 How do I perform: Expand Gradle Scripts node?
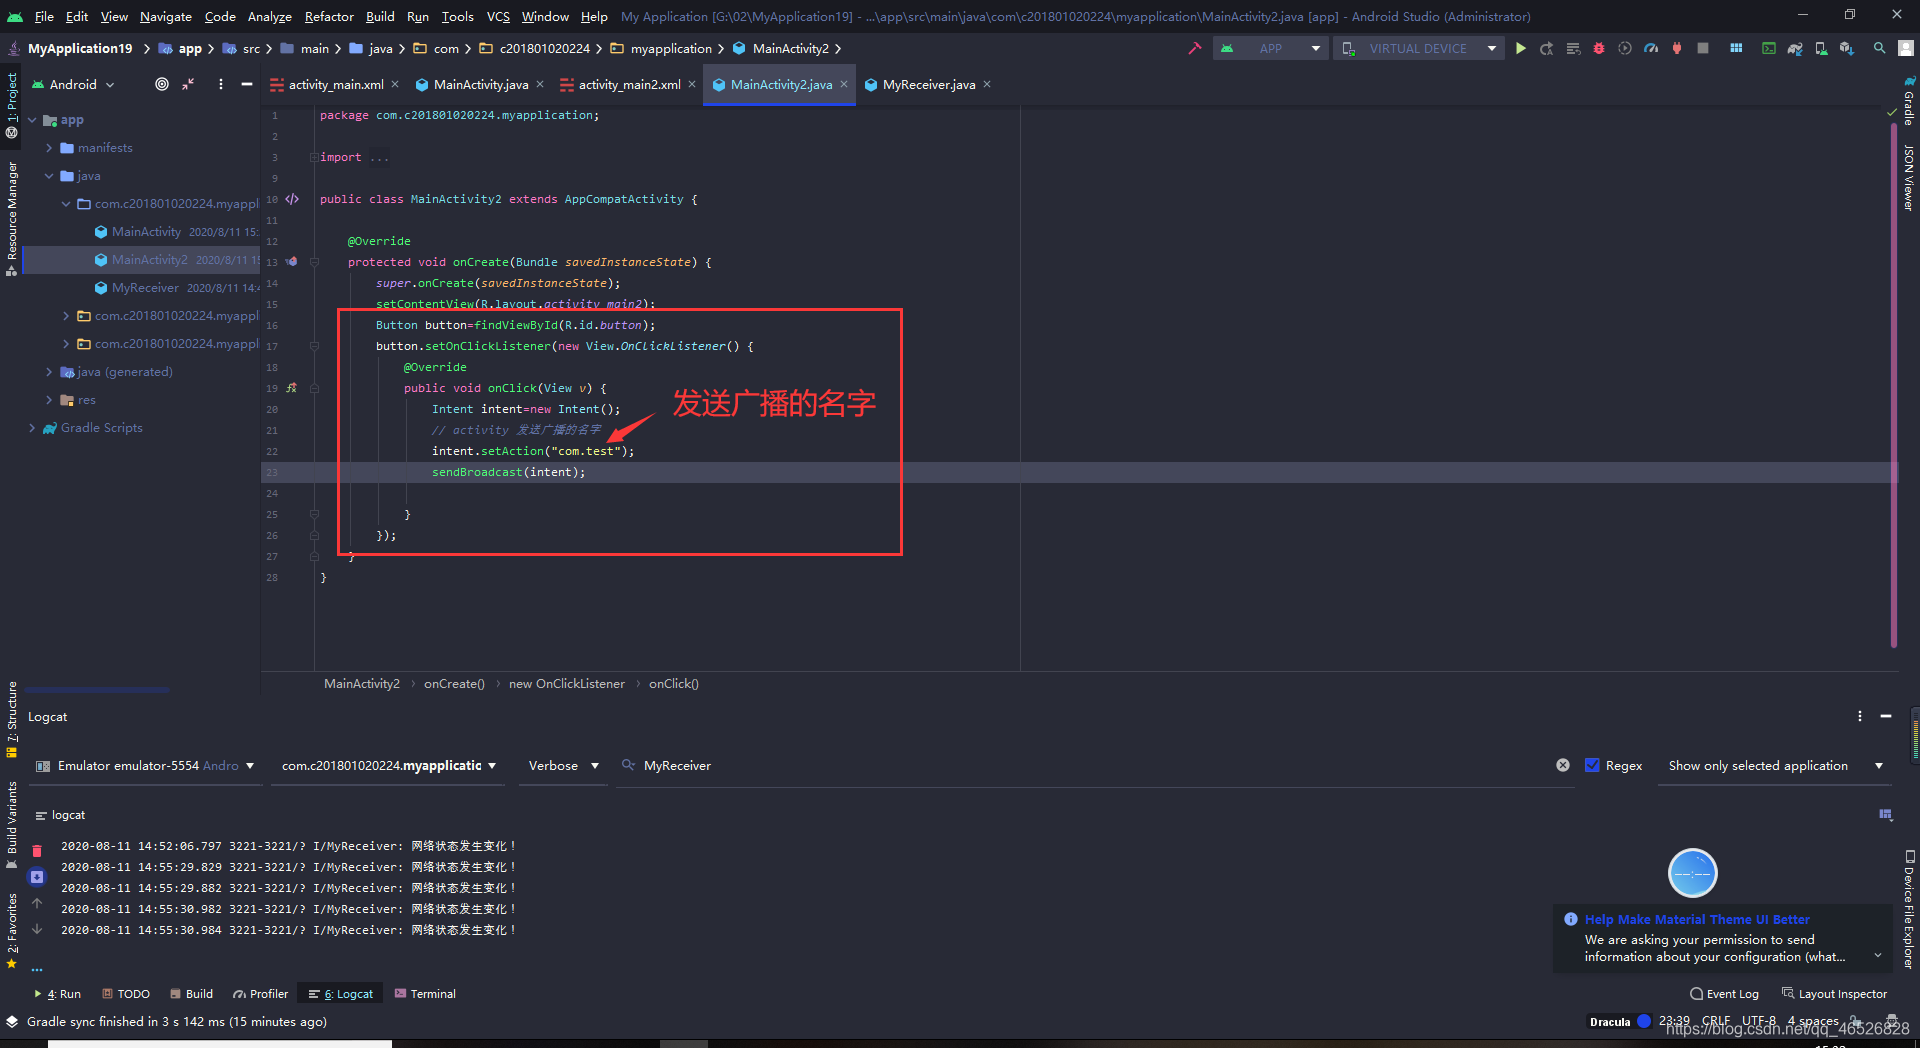[x=32, y=427]
